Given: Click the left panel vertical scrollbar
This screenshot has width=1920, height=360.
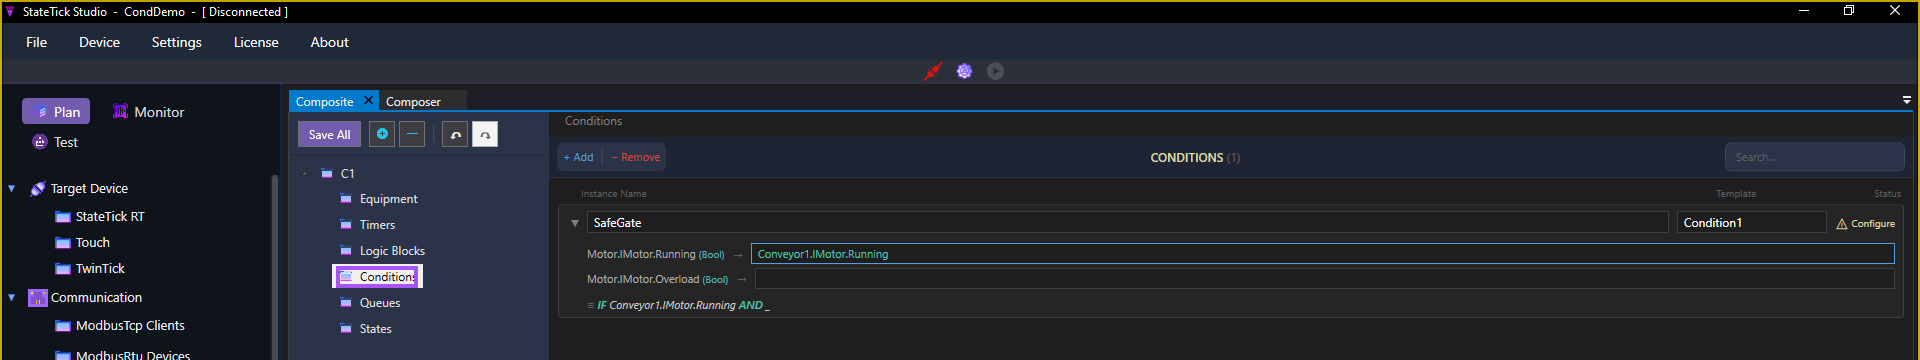Looking at the screenshot, I should click(275, 266).
